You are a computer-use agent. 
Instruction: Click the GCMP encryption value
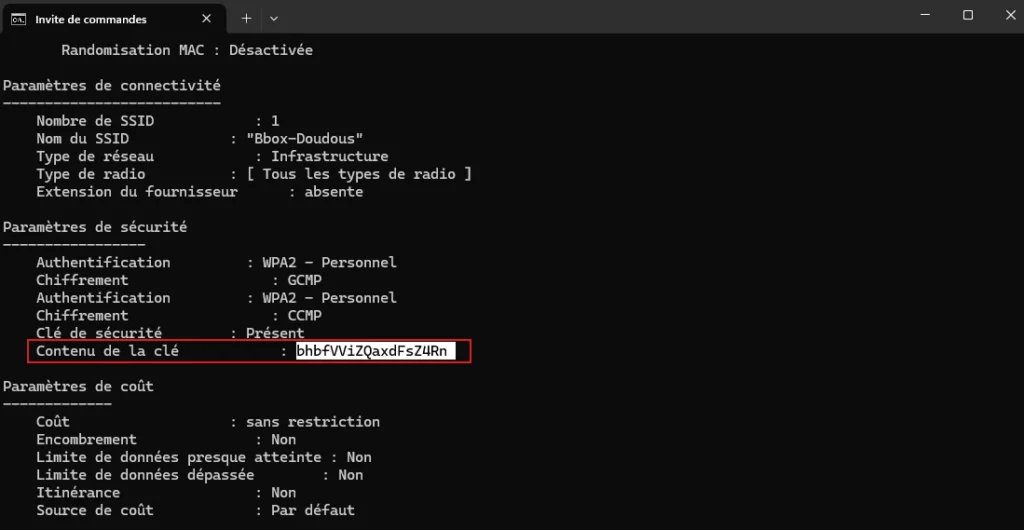pos(305,280)
